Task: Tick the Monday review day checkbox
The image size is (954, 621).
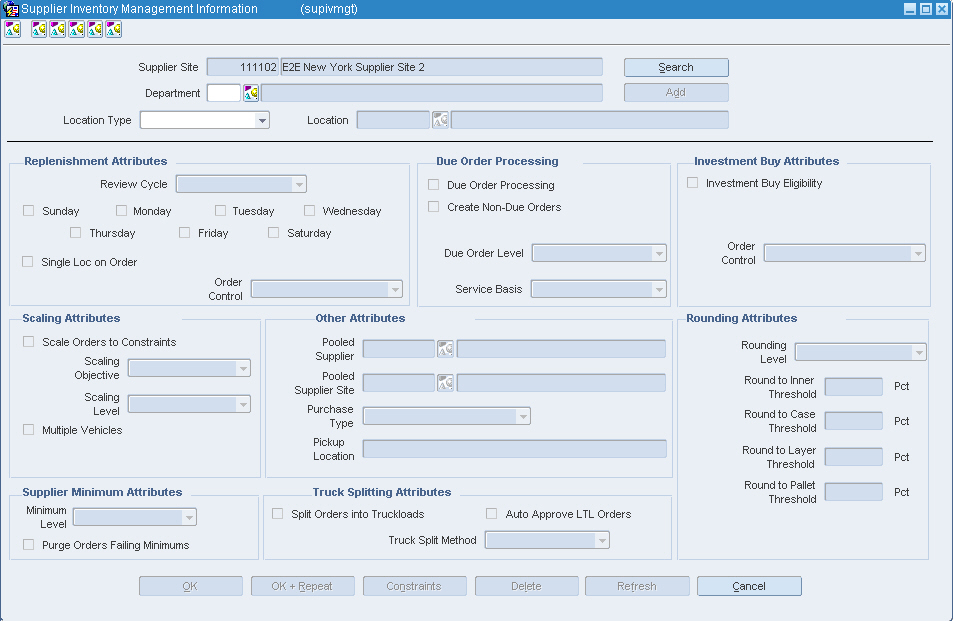Action: [122, 210]
